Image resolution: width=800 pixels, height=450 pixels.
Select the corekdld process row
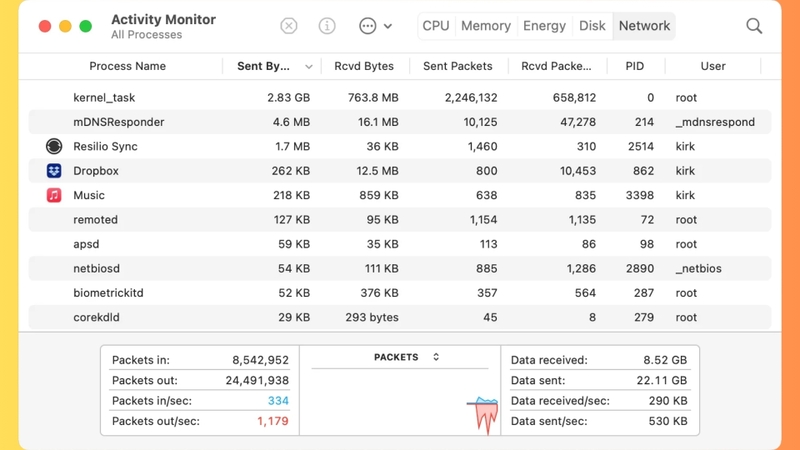pos(400,317)
